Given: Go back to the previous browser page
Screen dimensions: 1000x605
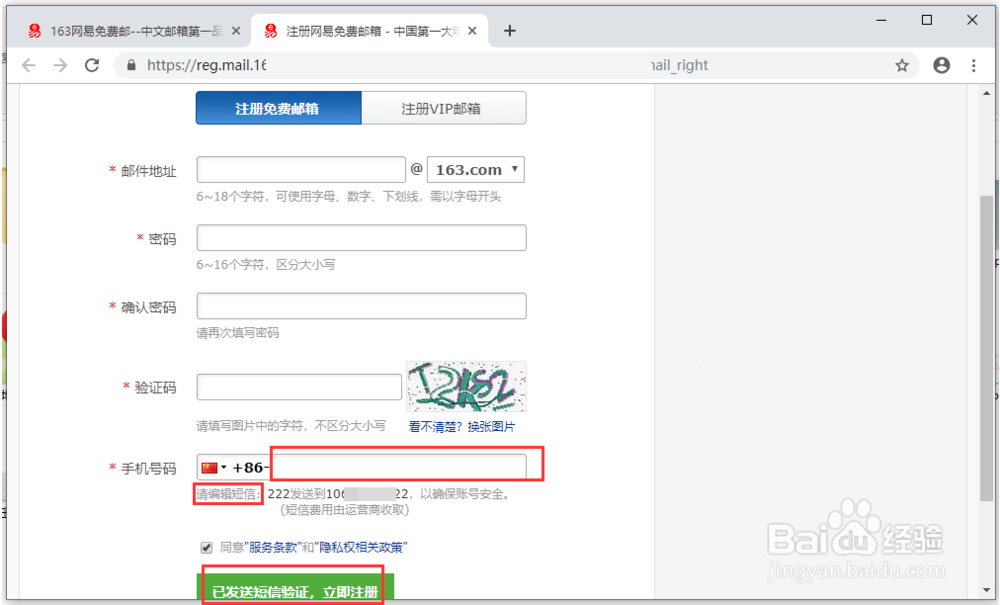Looking at the screenshot, I should pyautogui.click(x=29, y=65).
